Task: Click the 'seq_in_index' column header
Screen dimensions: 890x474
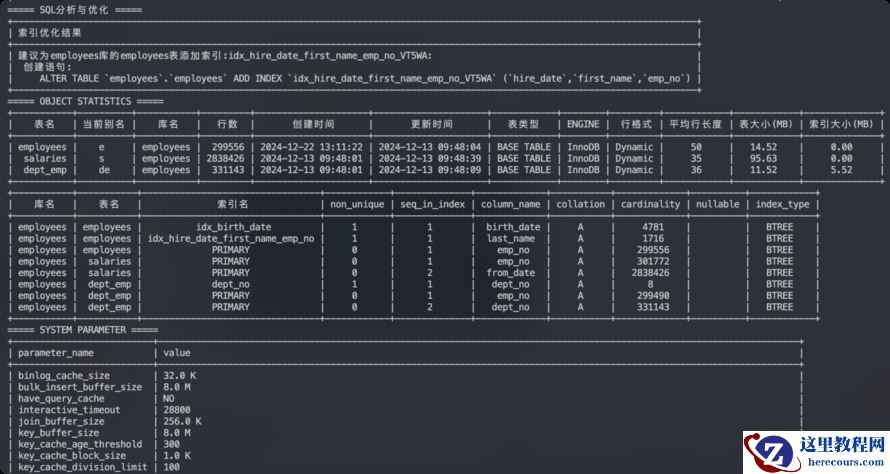Action: pyautogui.click(x=433, y=204)
